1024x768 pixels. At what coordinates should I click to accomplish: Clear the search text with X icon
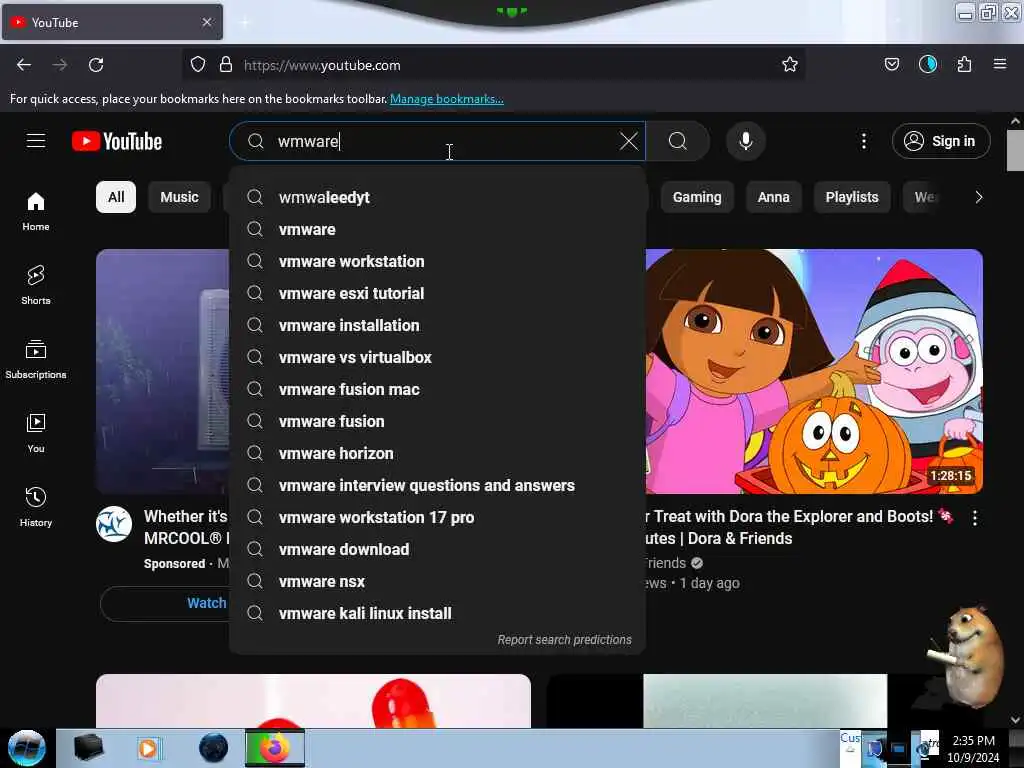(629, 141)
